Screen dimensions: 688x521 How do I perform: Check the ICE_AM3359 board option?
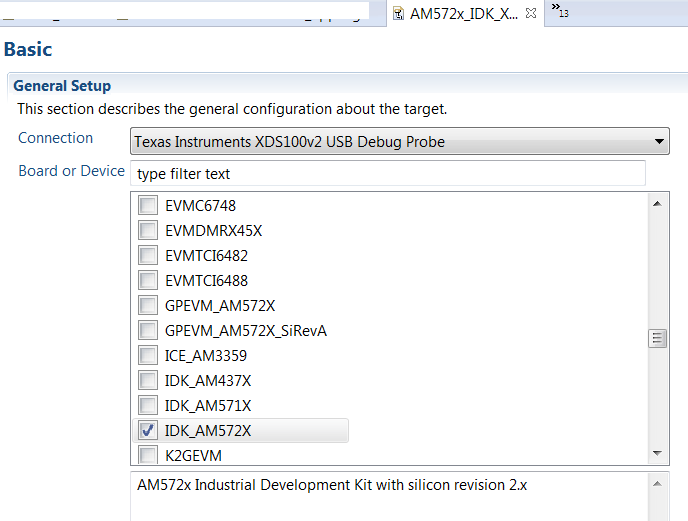coord(147,356)
